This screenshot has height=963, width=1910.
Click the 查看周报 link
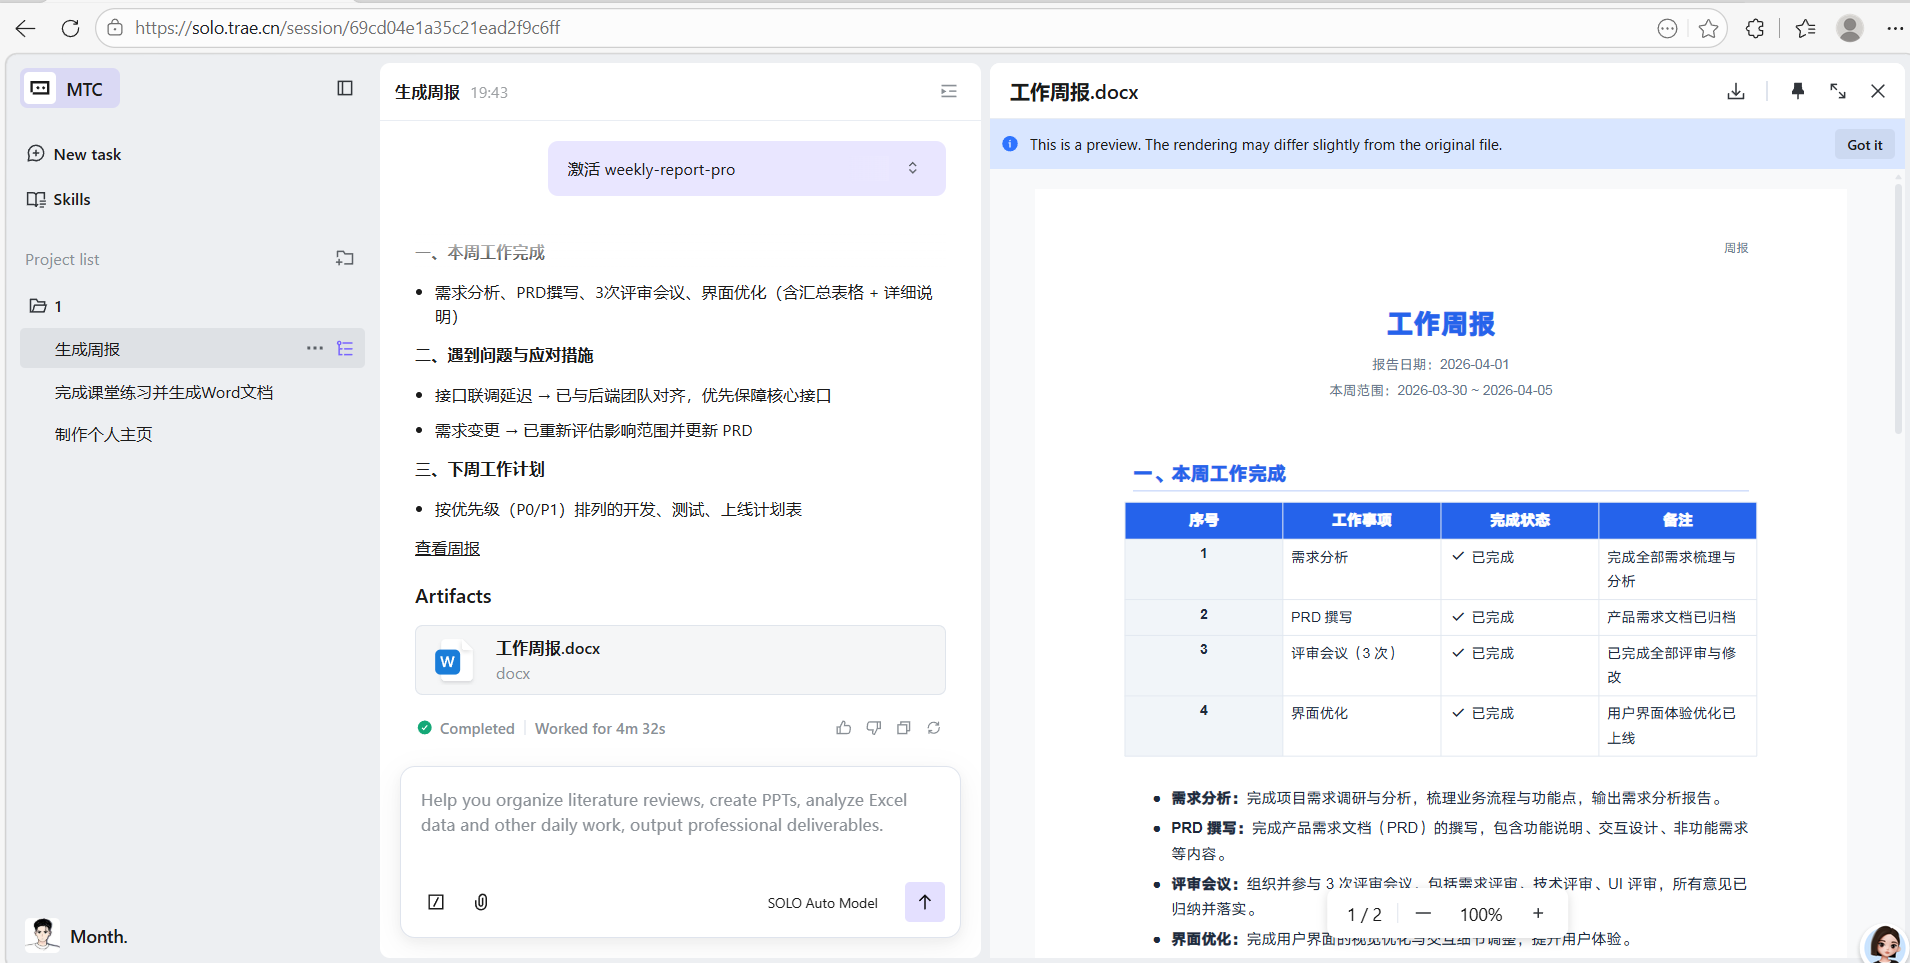pos(447,549)
